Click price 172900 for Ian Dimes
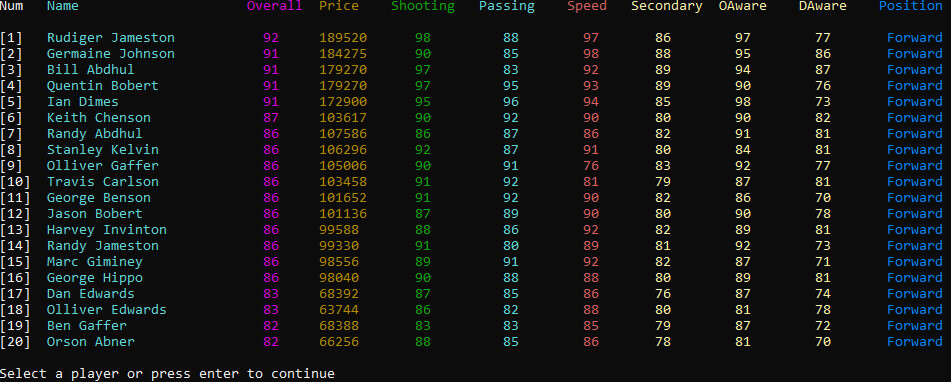Viewport: 951px width, 382px height. point(343,101)
